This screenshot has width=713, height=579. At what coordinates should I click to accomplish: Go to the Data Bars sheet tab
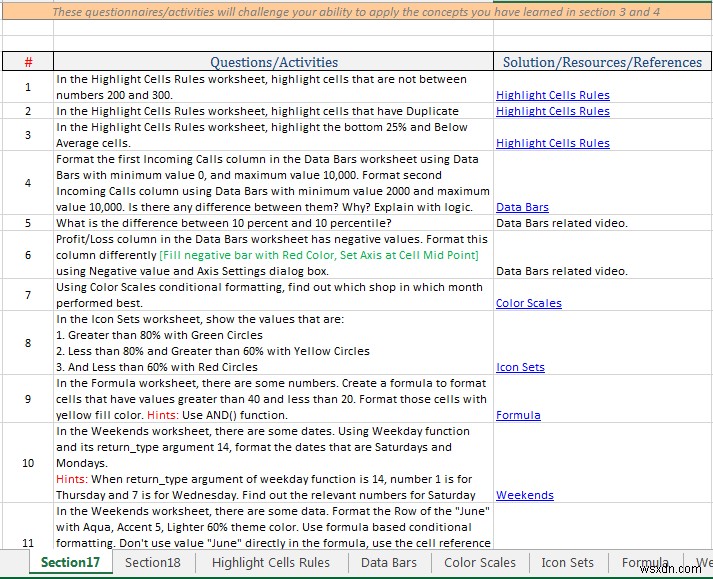(x=389, y=562)
